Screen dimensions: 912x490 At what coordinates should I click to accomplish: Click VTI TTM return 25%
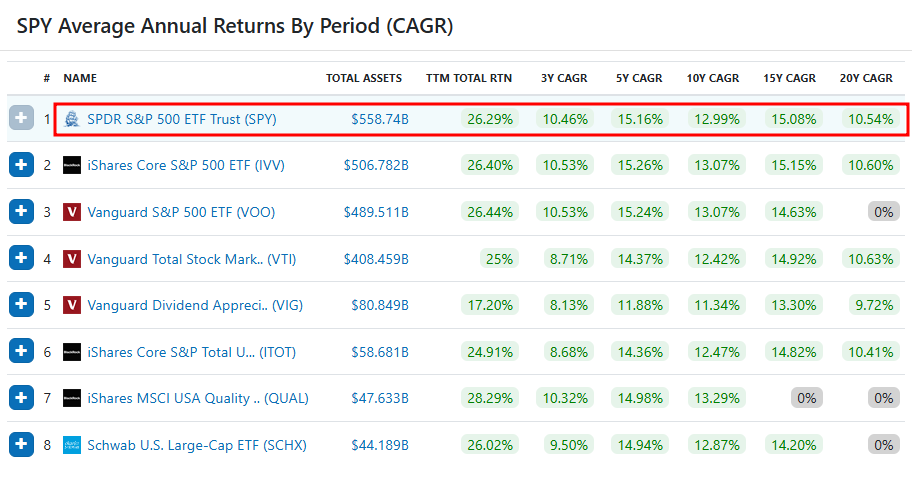pyautogui.click(x=499, y=259)
